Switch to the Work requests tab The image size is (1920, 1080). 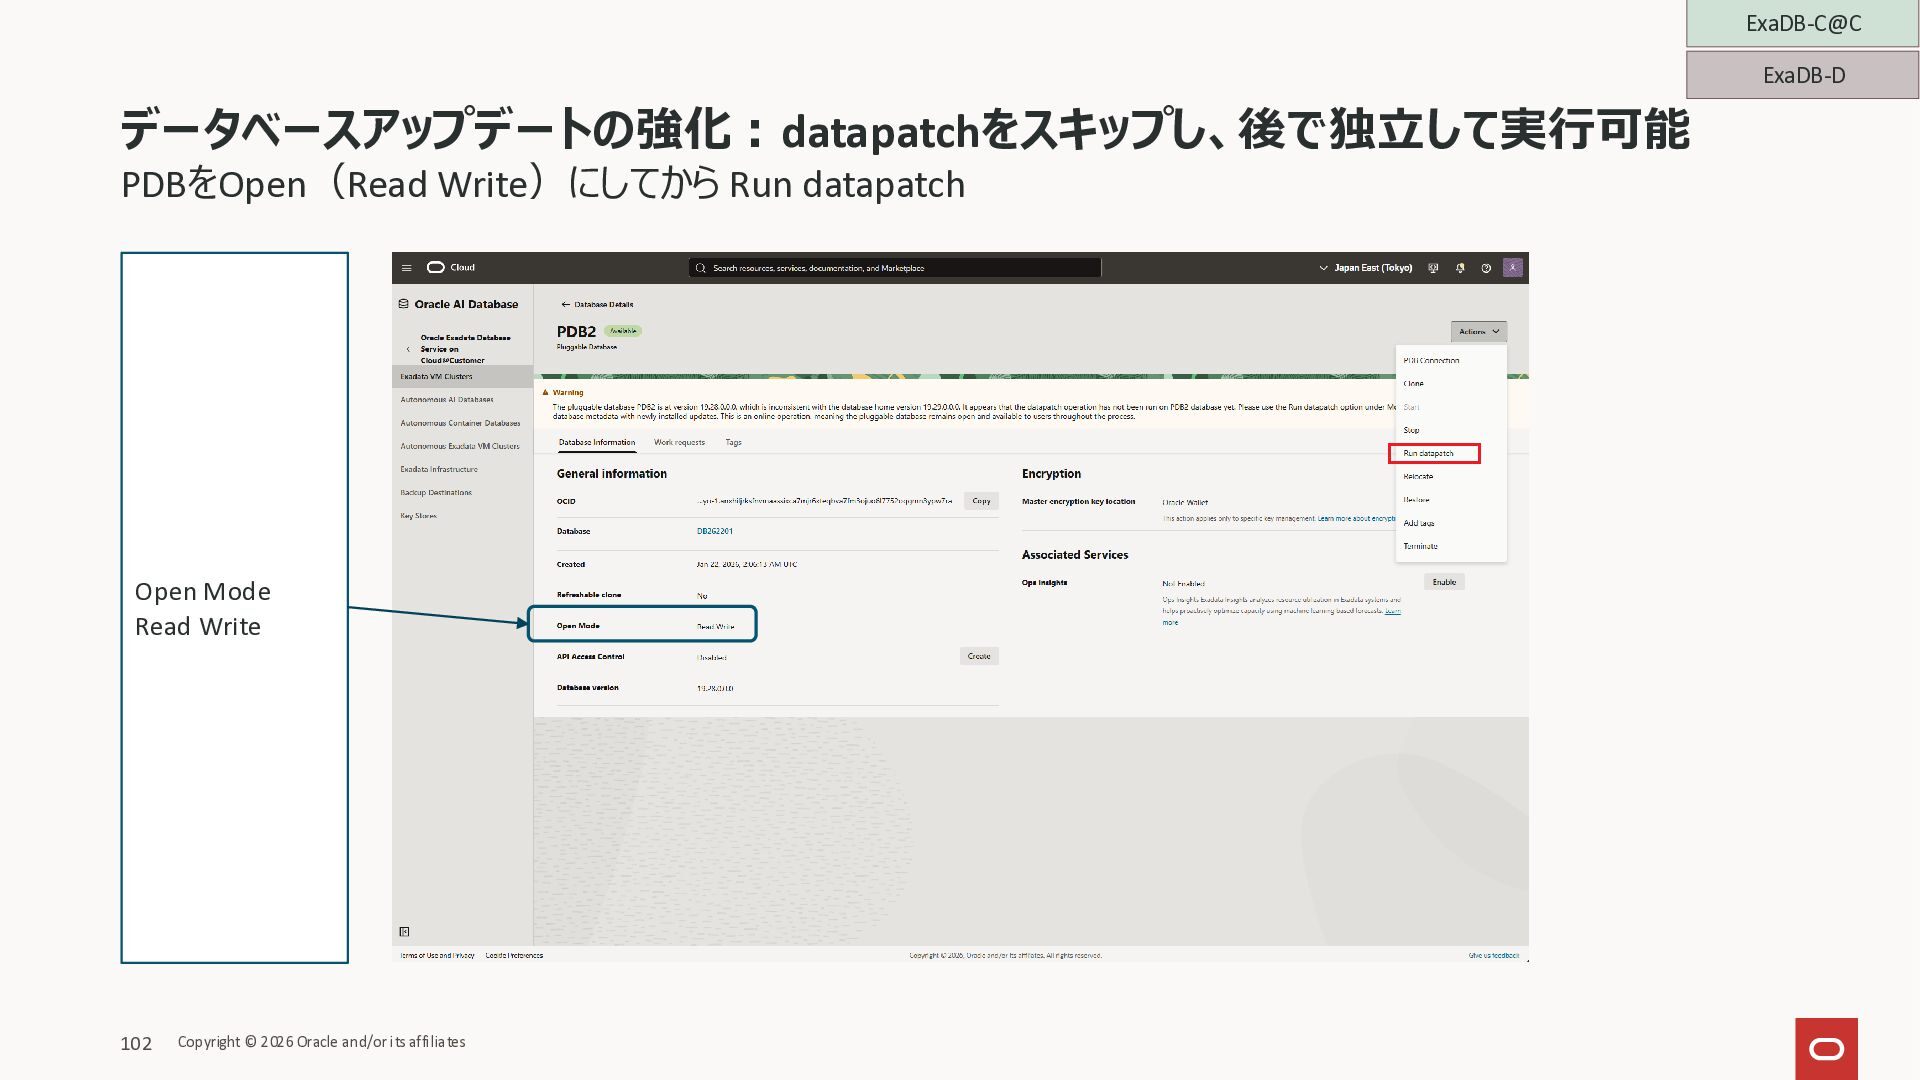coord(679,442)
